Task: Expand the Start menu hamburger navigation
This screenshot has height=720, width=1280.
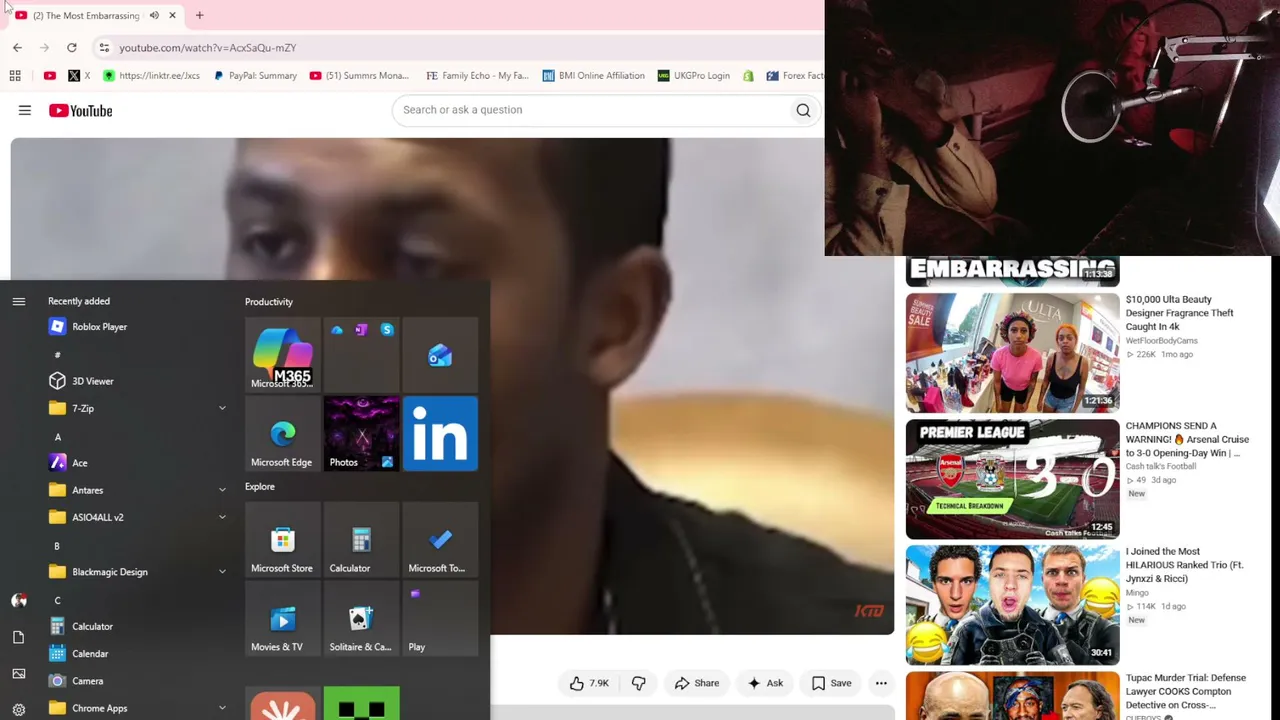Action: pyautogui.click(x=18, y=301)
